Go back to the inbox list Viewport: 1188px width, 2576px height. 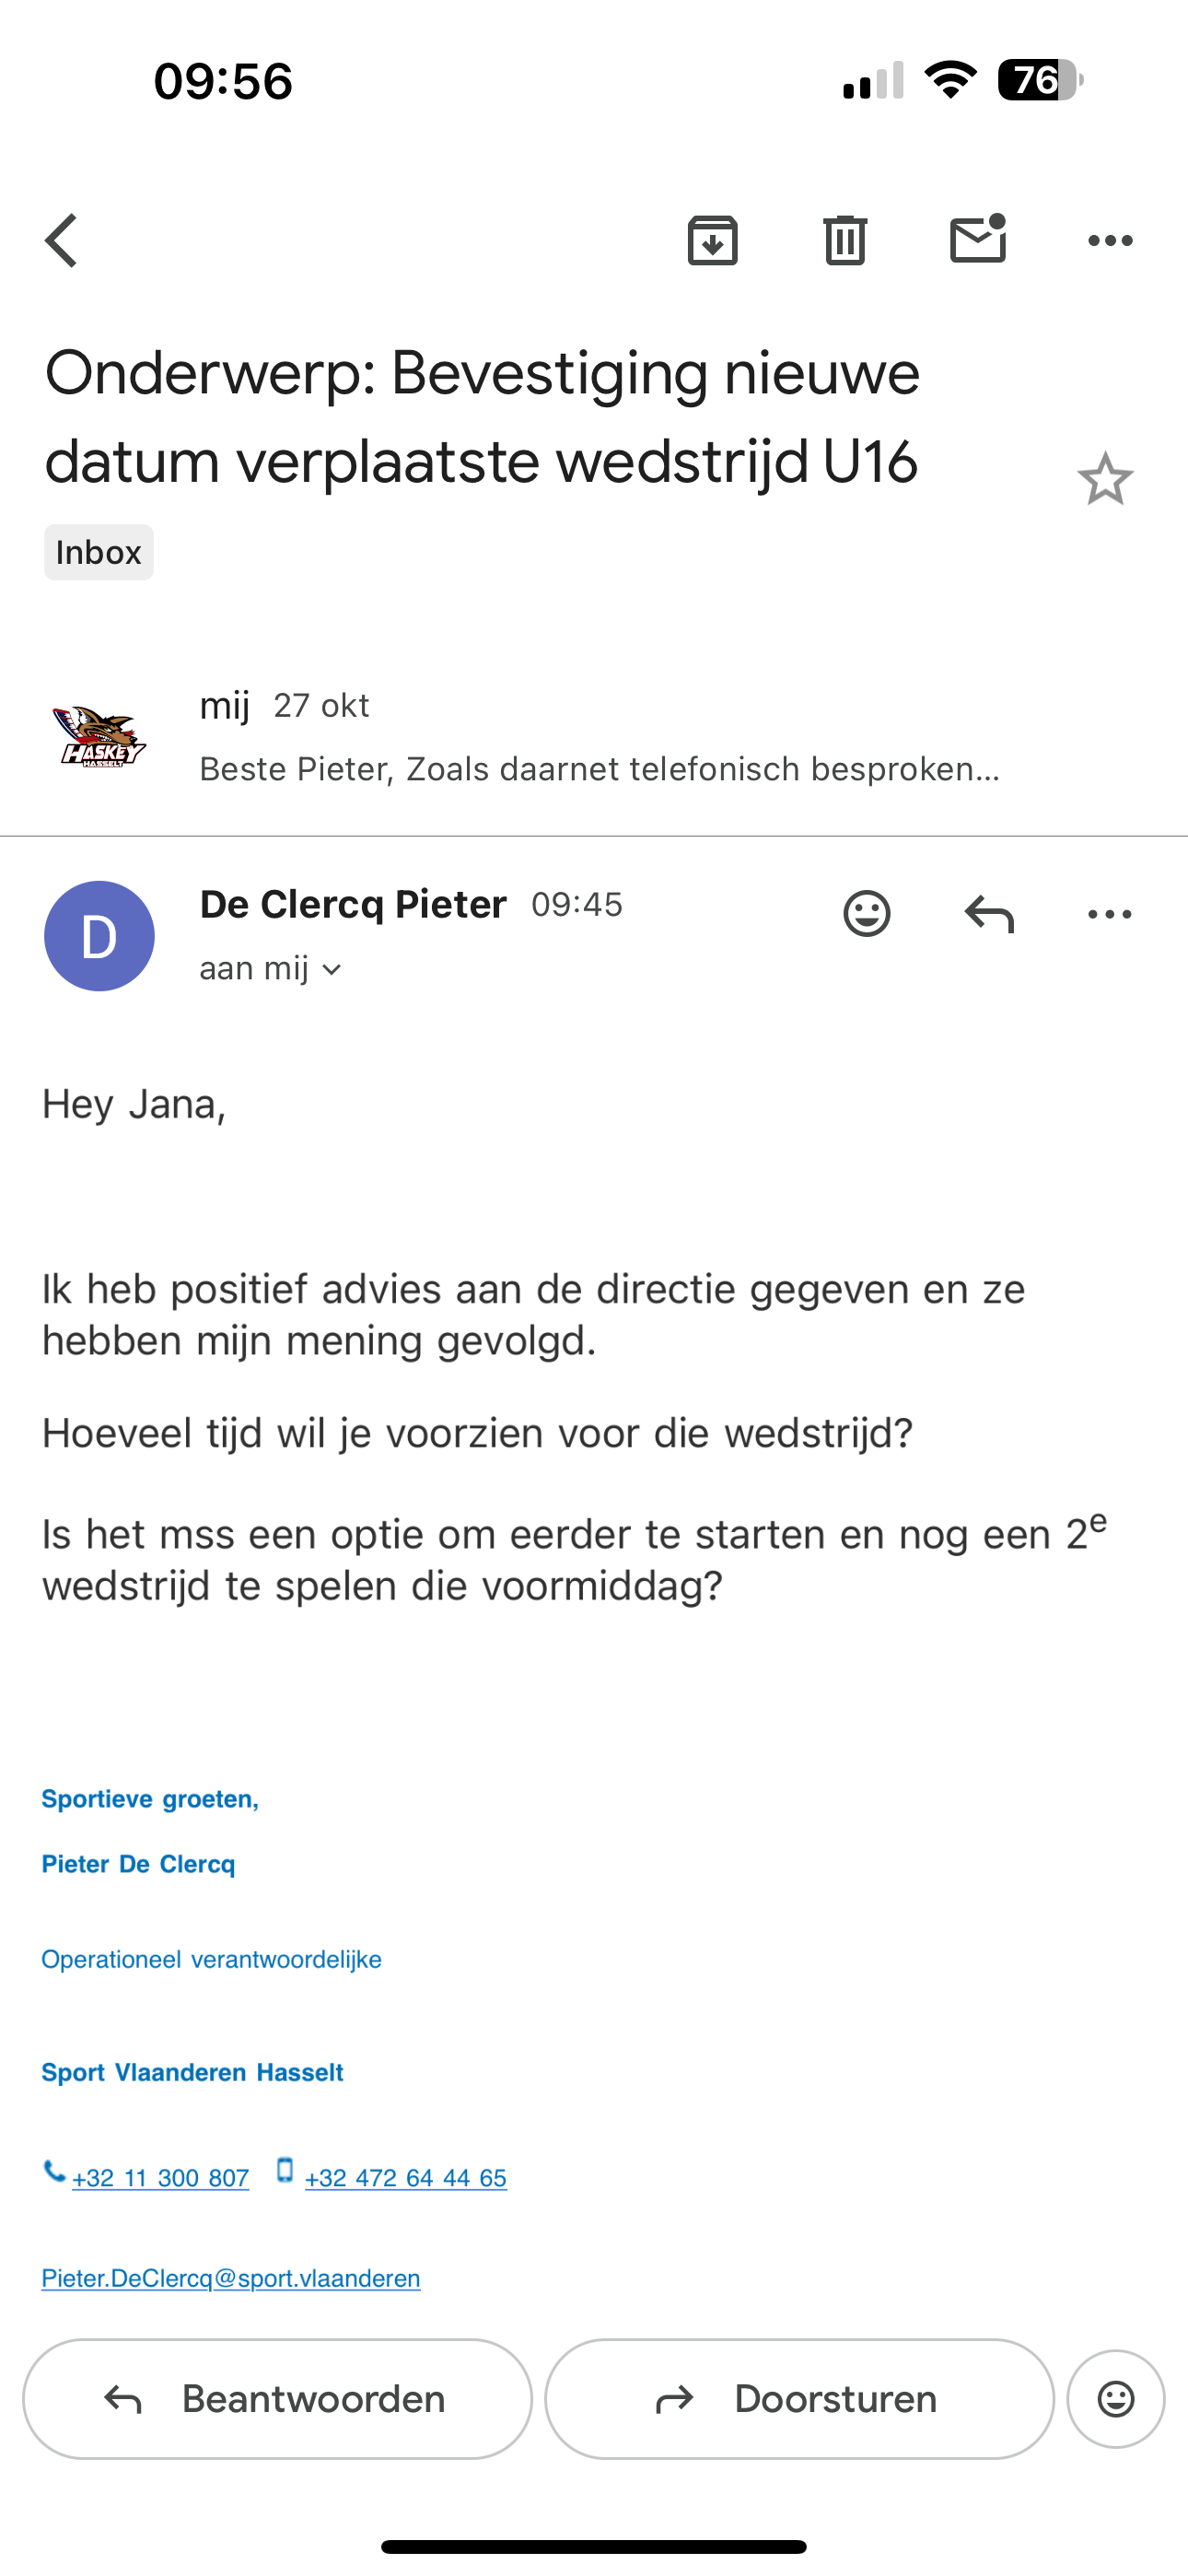[x=62, y=240]
